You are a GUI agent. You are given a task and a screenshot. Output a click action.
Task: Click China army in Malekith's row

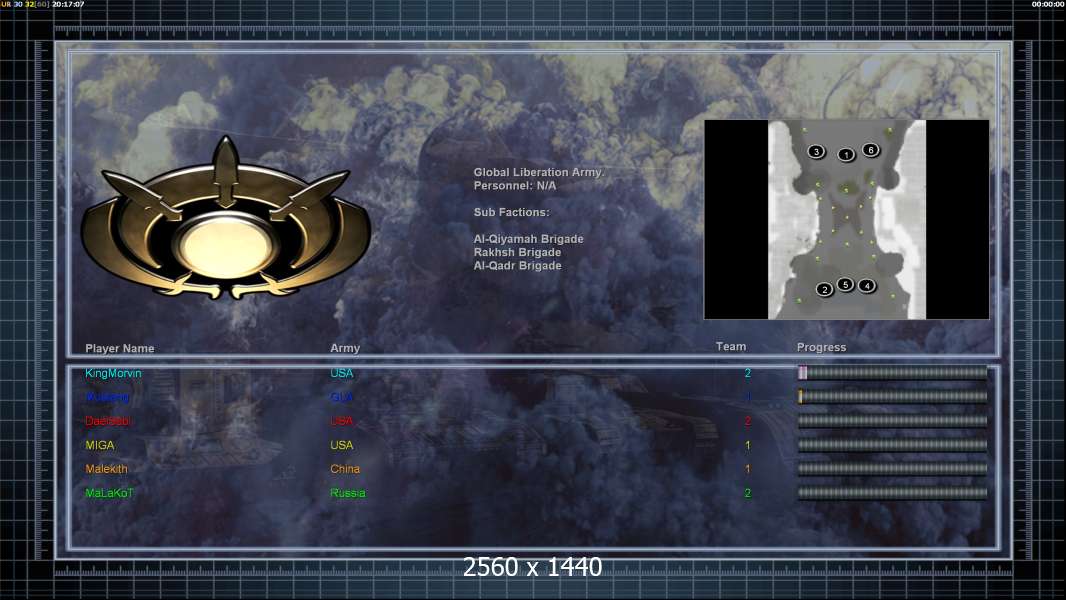point(345,469)
